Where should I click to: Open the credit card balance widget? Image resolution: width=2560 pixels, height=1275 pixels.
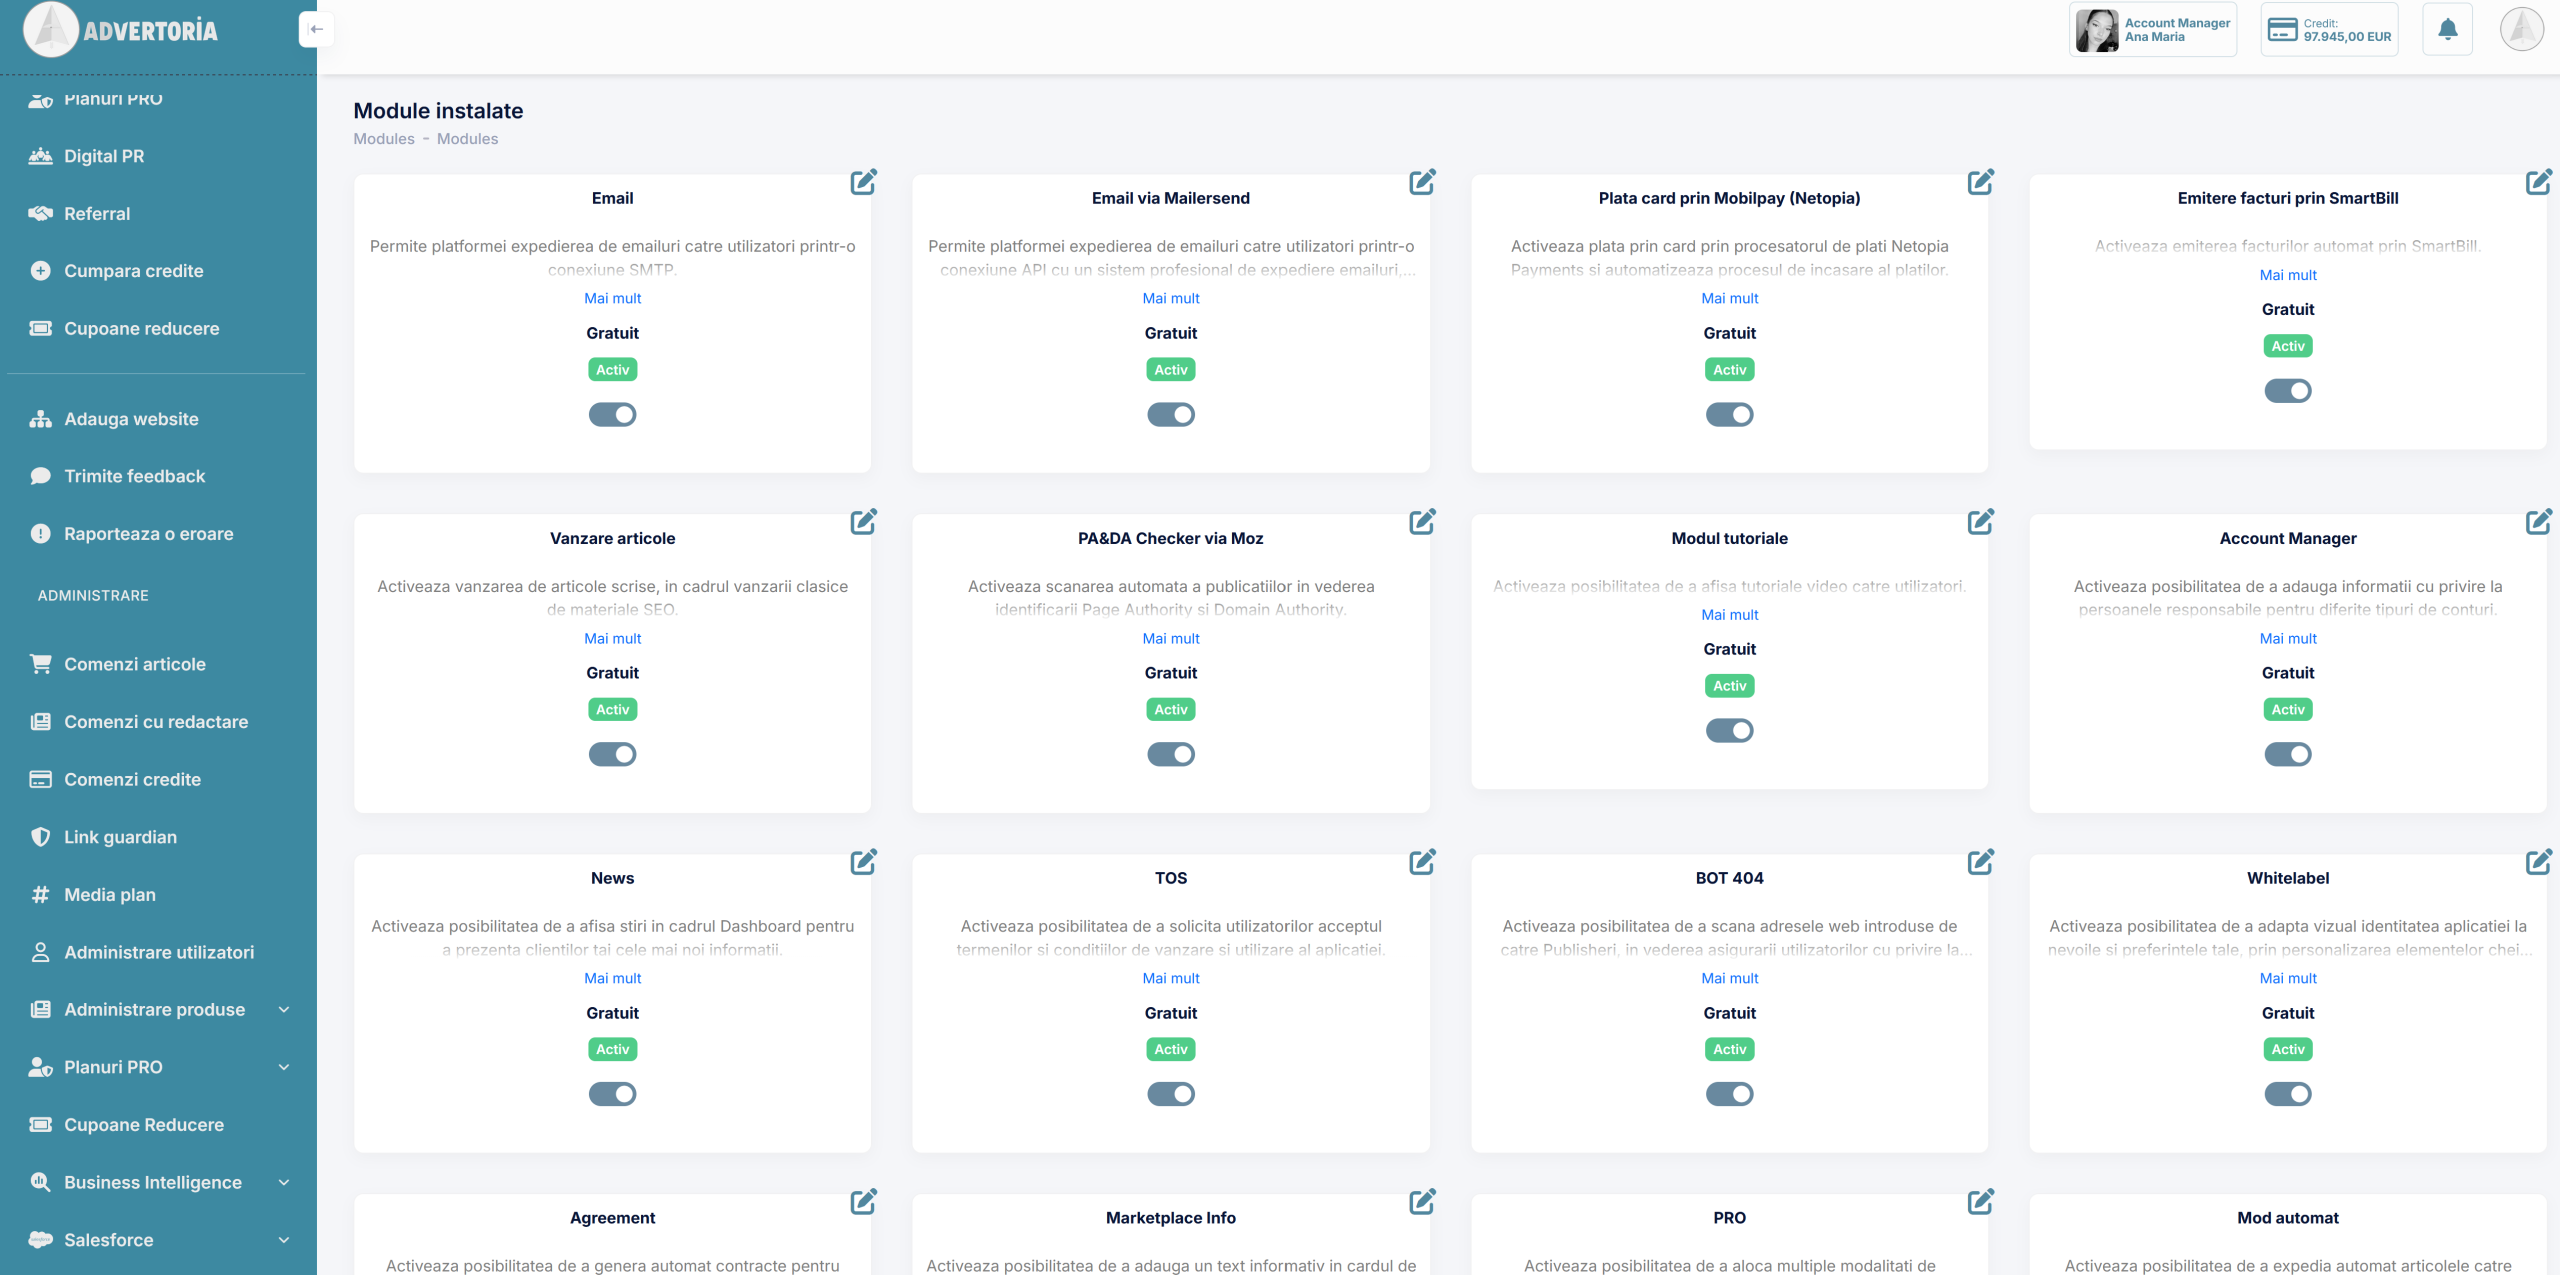point(2329,30)
